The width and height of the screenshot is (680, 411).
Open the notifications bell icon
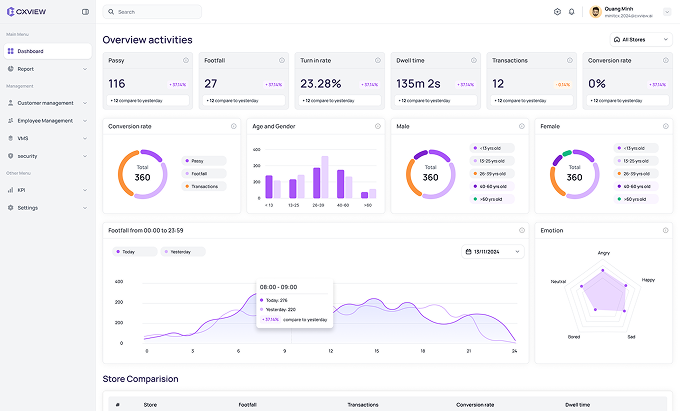click(572, 12)
